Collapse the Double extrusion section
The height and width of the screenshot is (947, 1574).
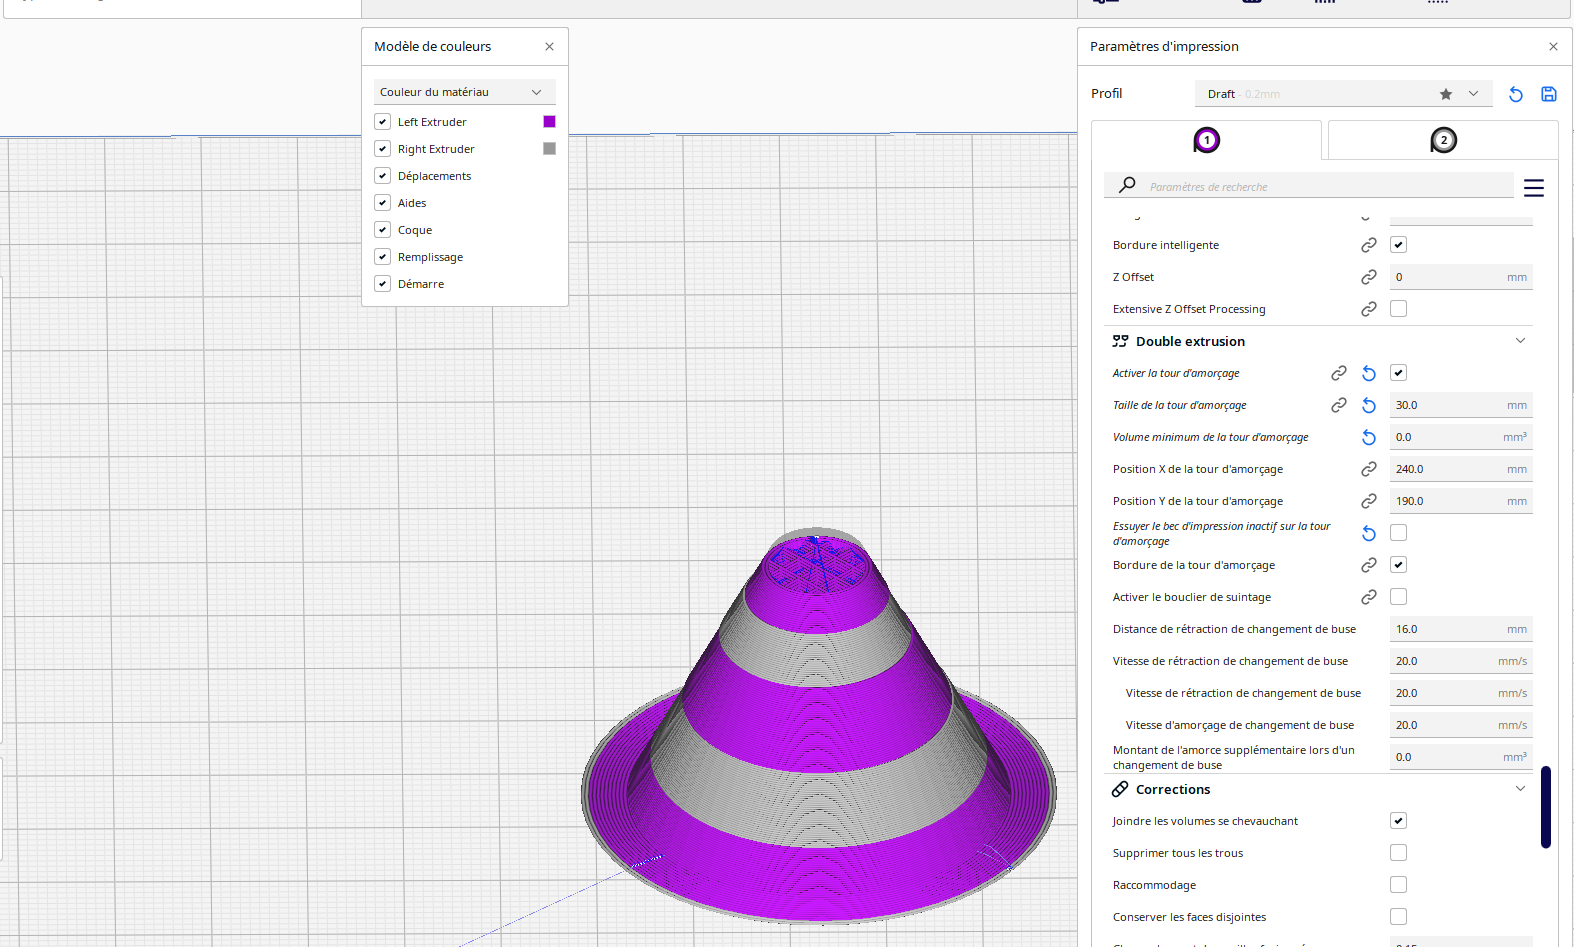click(1520, 341)
